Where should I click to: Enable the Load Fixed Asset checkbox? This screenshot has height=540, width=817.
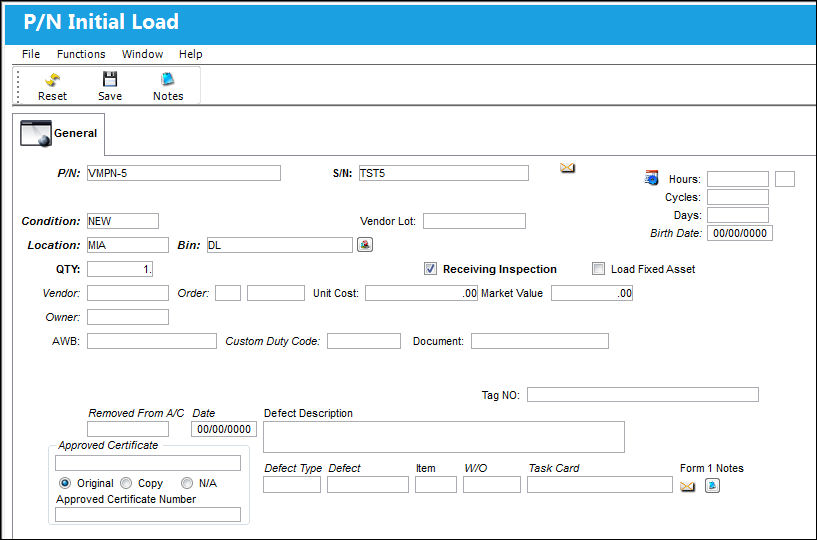tap(599, 269)
